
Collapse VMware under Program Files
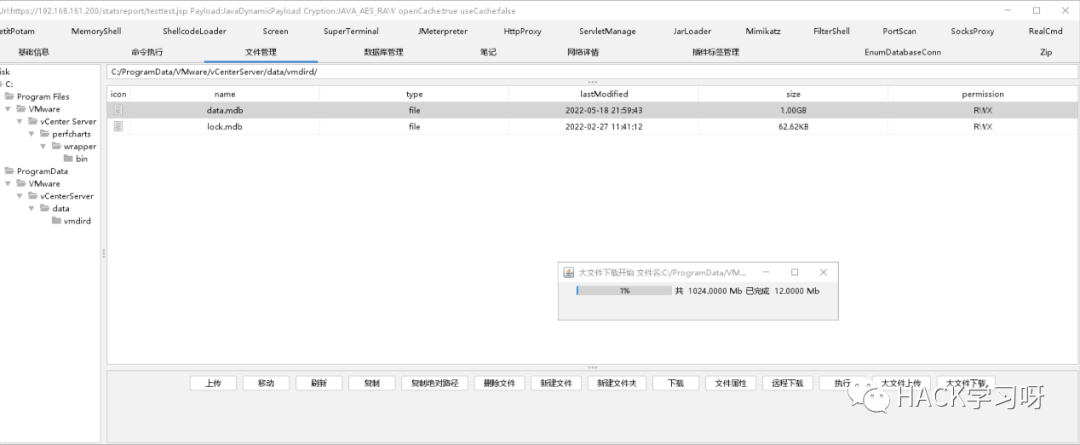pyautogui.click(x=8, y=109)
